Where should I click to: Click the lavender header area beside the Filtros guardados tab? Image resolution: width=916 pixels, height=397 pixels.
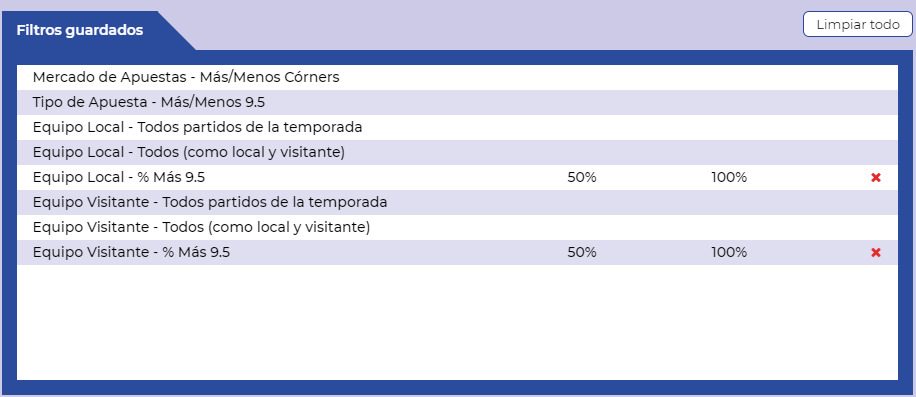coord(497,26)
